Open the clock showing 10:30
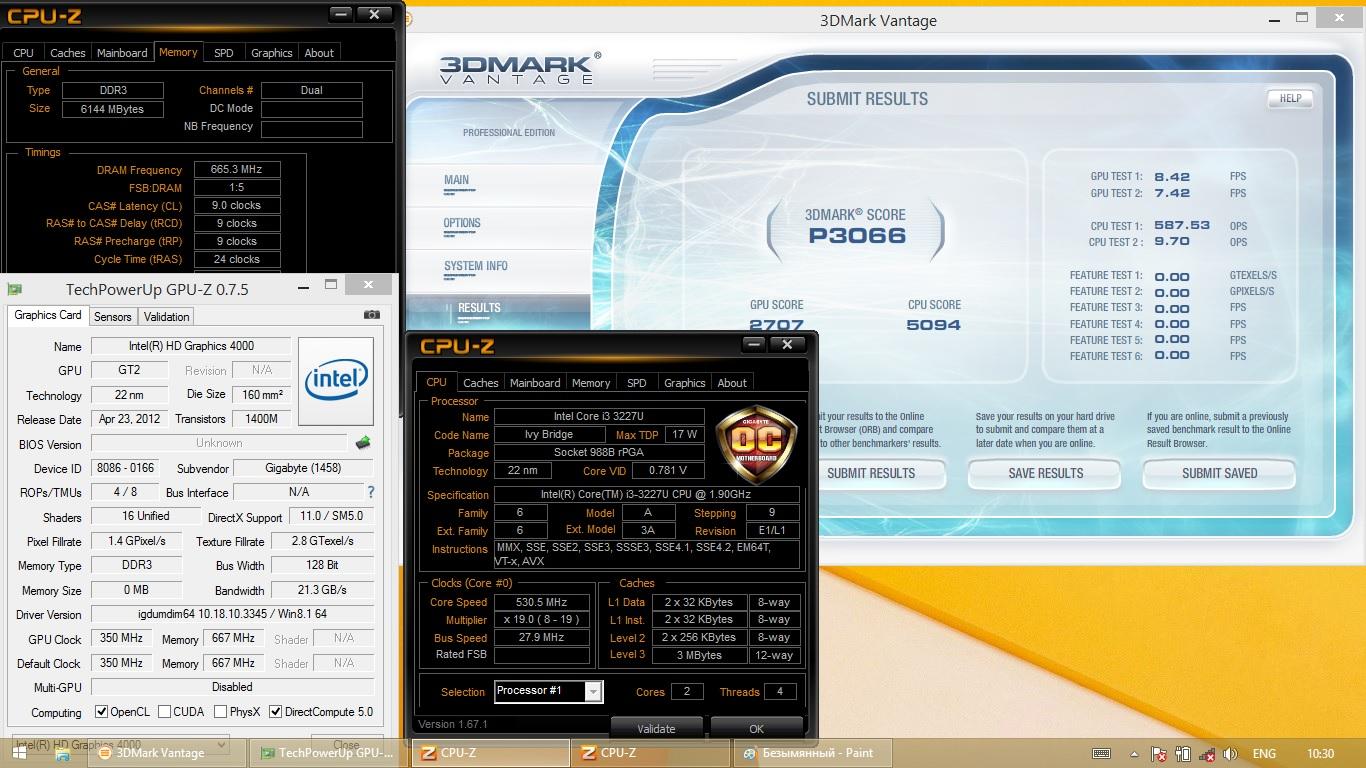The width and height of the screenshot is (1366, 768). pyautogui.click(x=1321, y=754)
